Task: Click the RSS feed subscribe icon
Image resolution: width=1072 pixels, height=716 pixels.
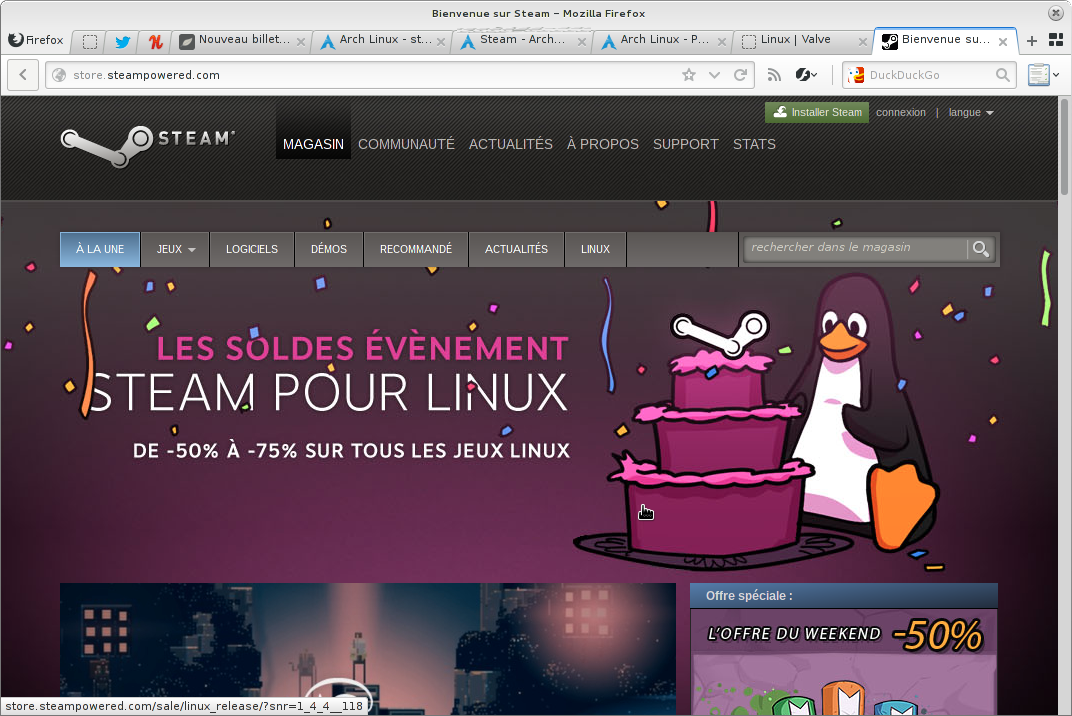Action: (774, 75)
